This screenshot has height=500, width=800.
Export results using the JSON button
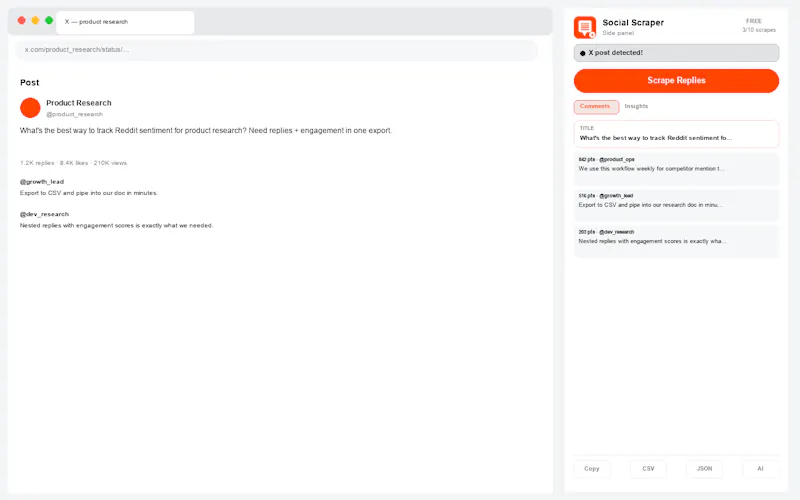click(x=704, y=468)
